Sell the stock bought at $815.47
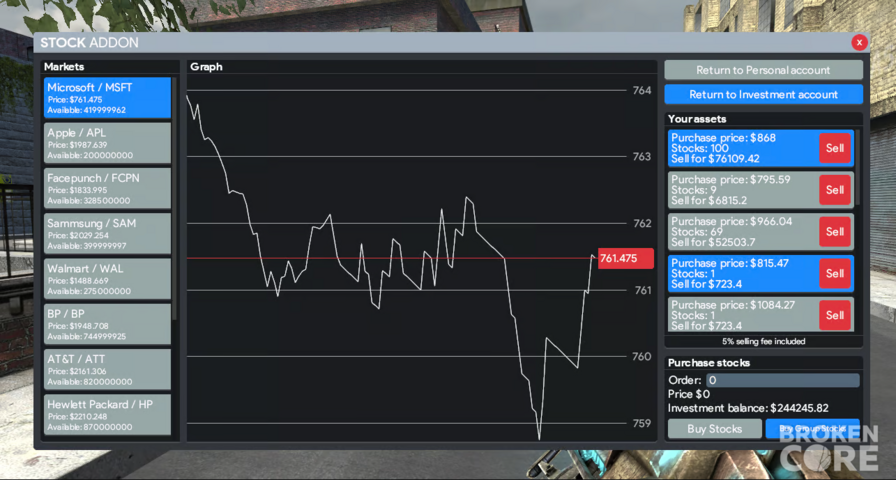Image resolution: width=896 pixels, height=480 pixels. click(835, 273)
